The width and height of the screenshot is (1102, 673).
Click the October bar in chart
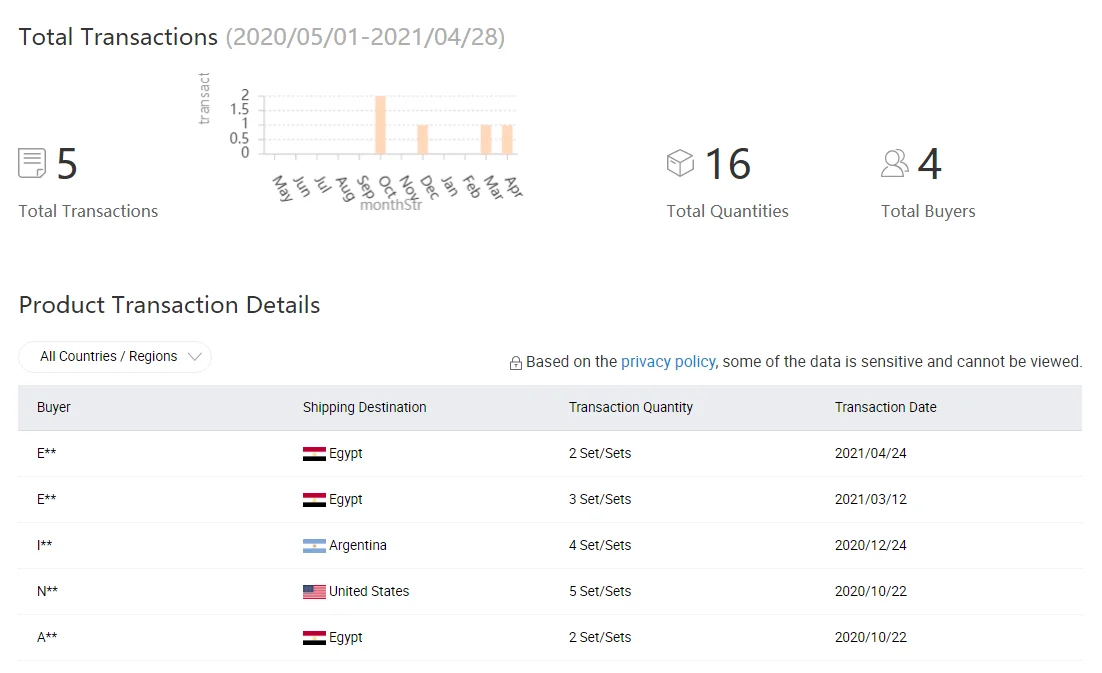coord(380,125)
